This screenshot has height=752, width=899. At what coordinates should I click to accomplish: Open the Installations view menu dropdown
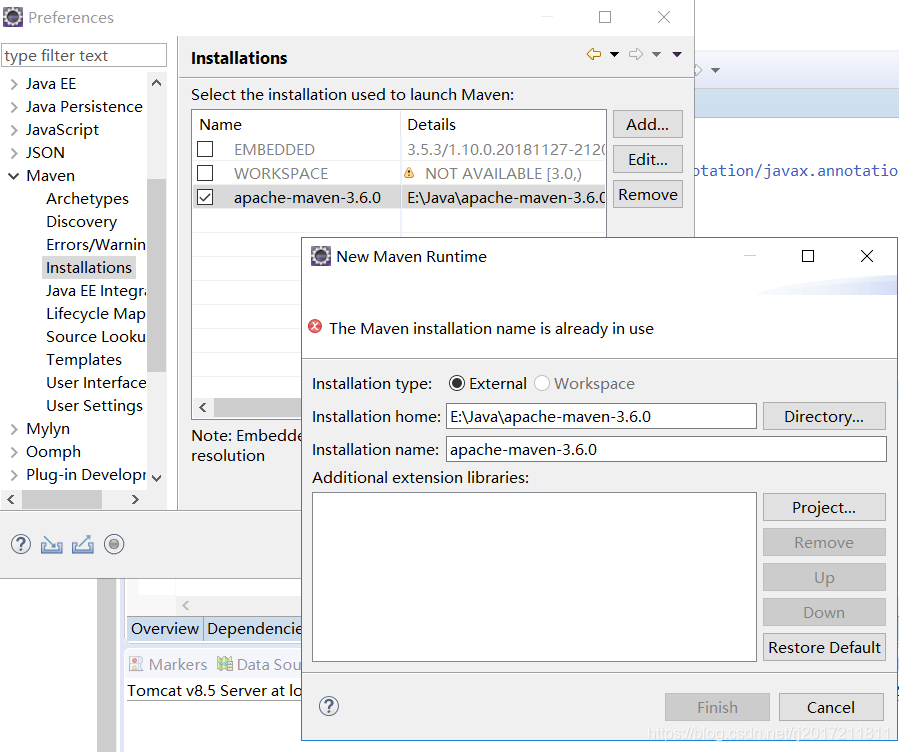coord(677,54)
